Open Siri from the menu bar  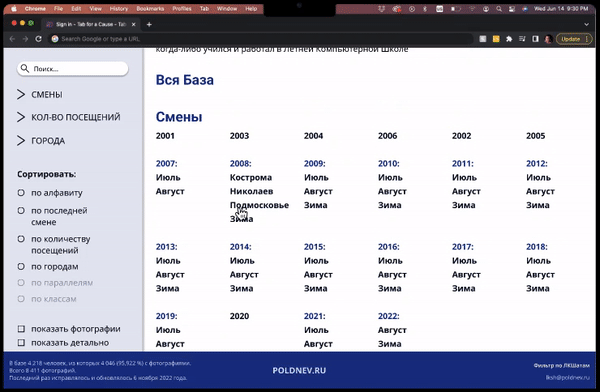click(x=525, y=8)
